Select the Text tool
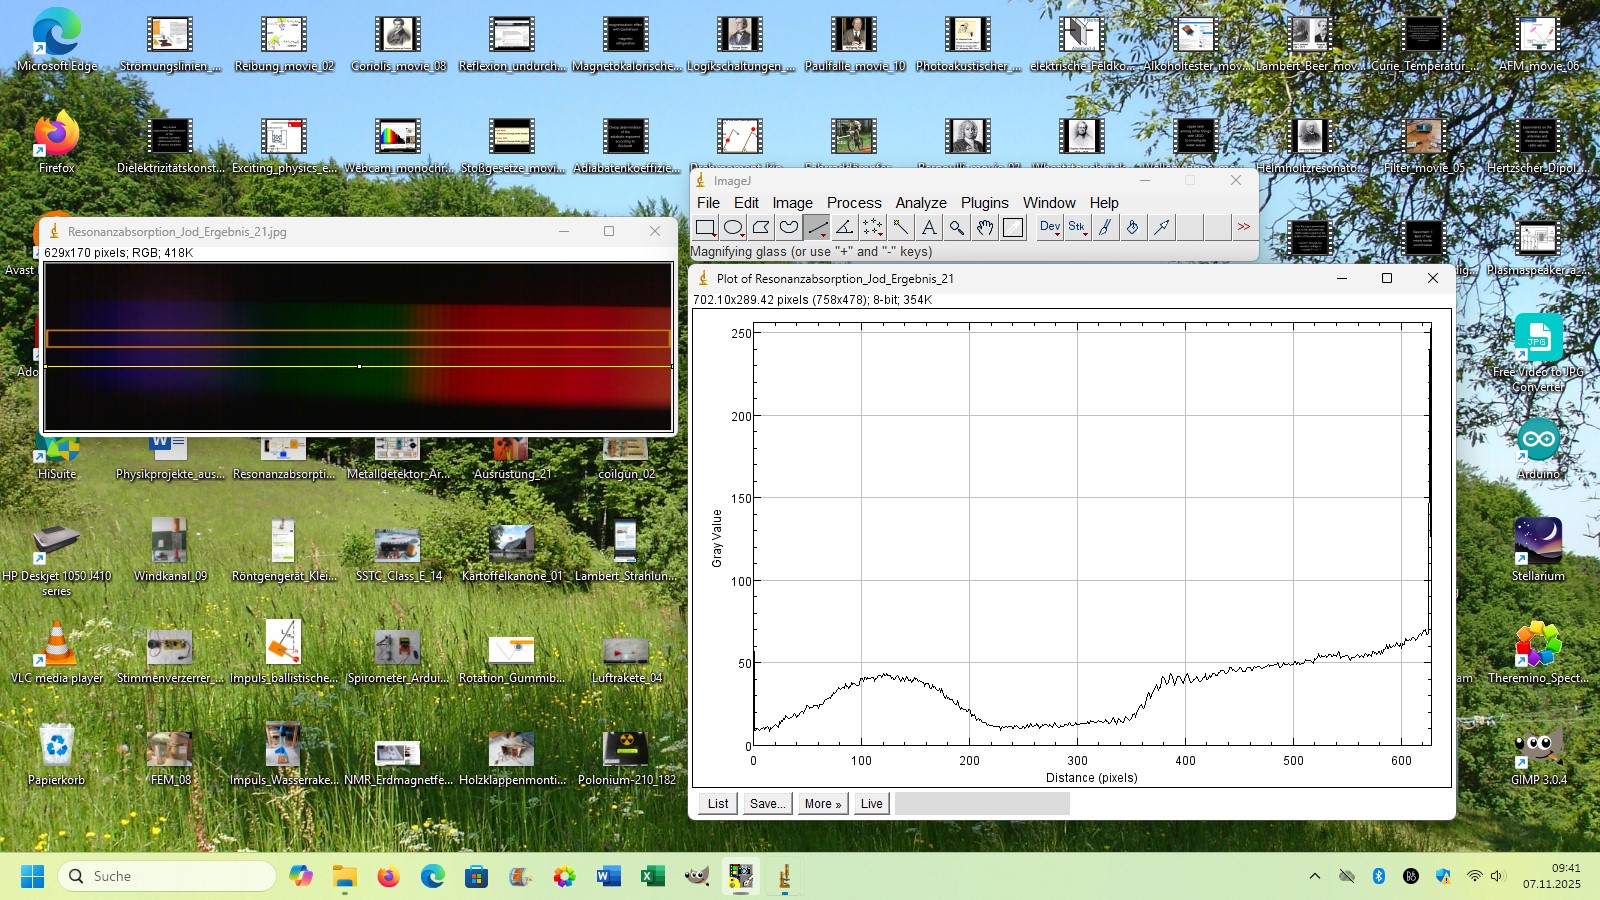Image resolution: width=1600 pixels, height=900 pixels. [x=929, y=228]
